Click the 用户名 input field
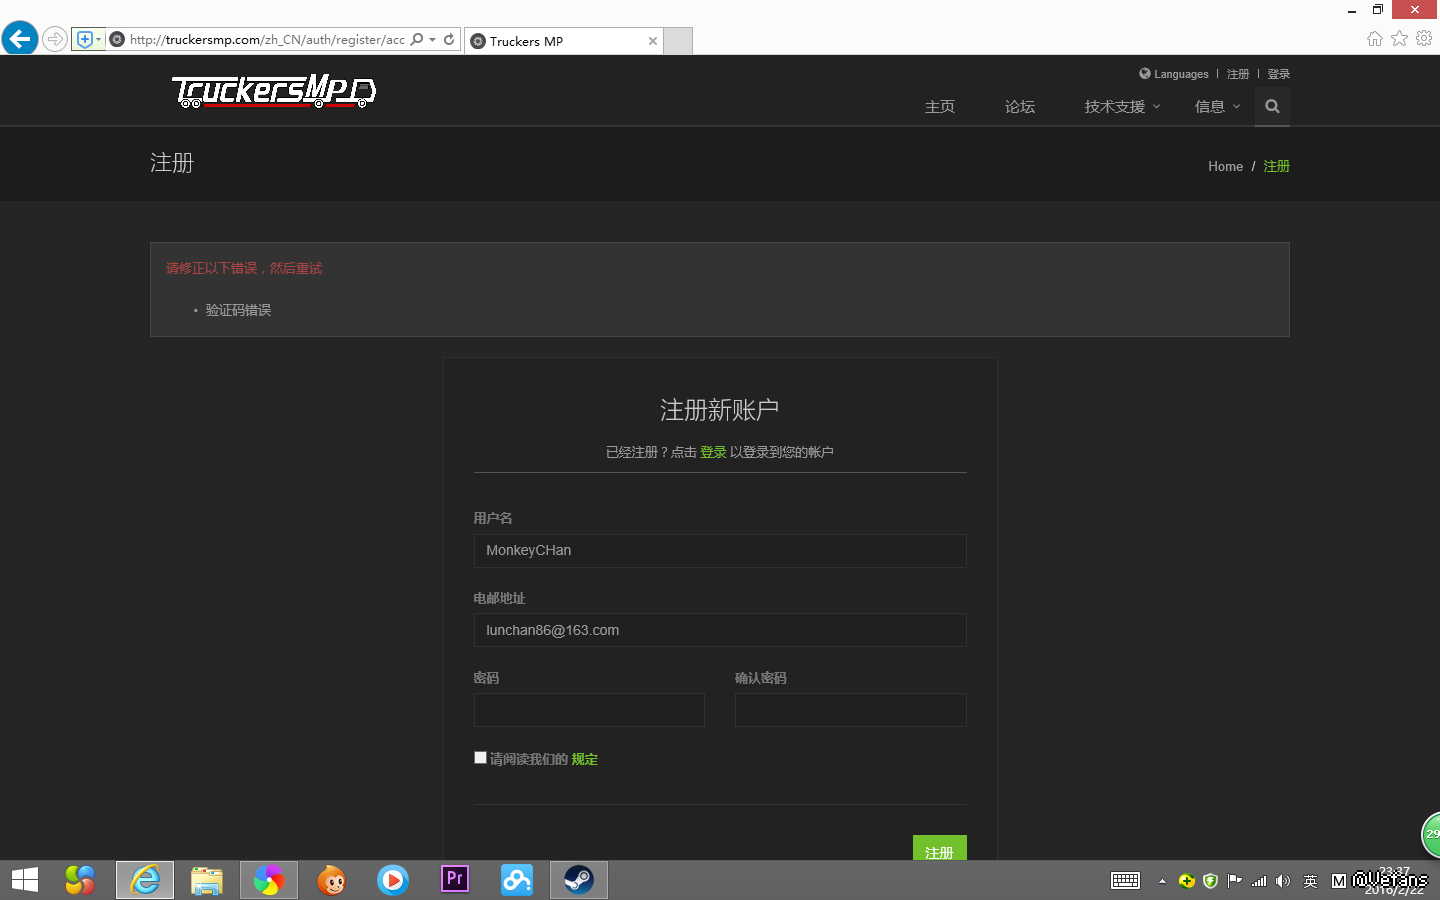Screen dimensions: 1440x900 coord(720,551)
